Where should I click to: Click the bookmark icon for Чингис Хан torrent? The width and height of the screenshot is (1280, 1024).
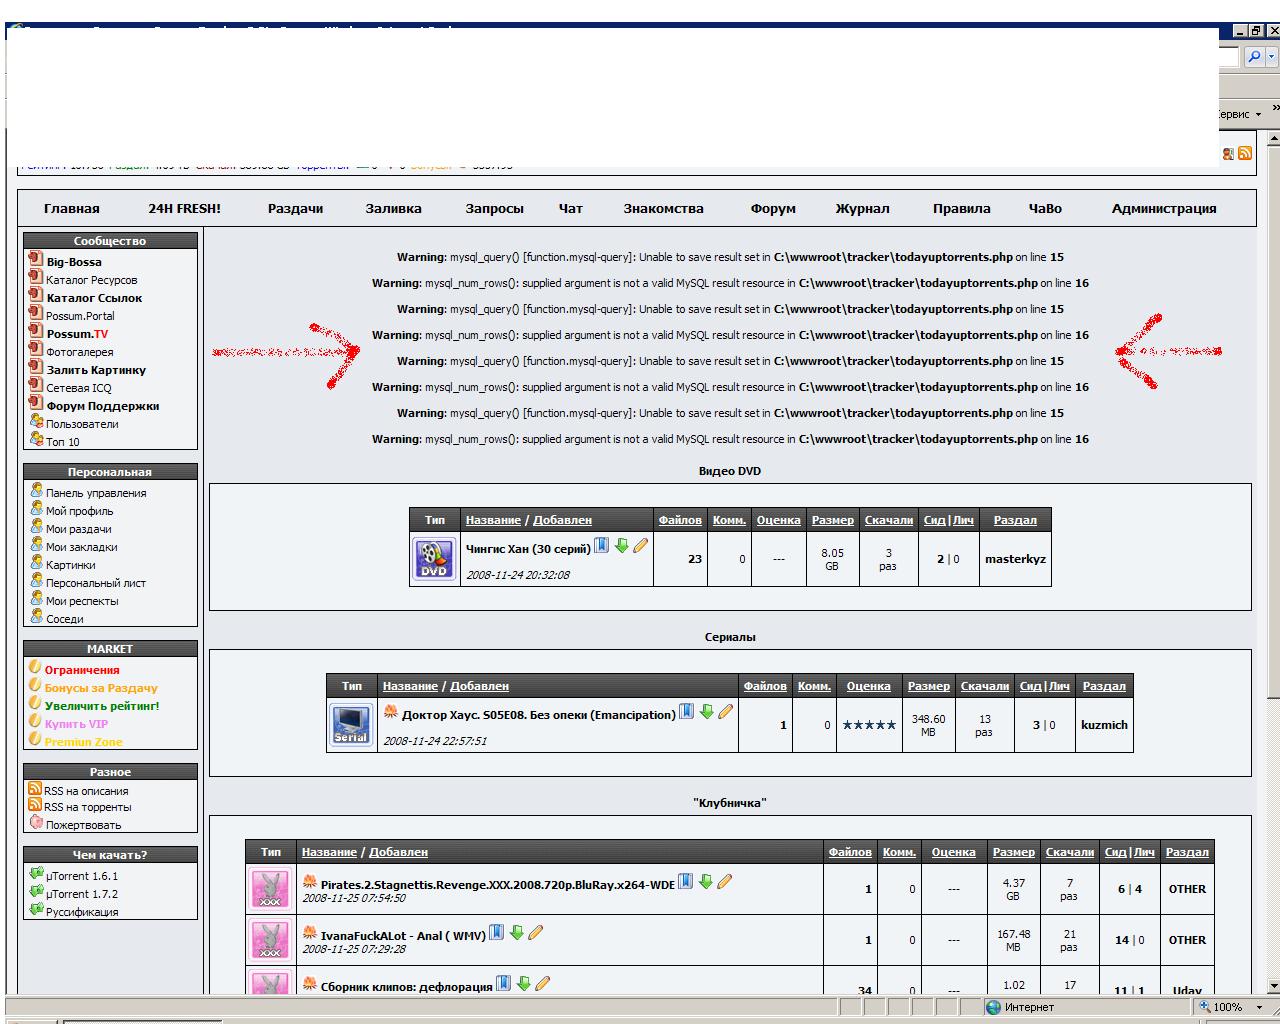[x=601, y=545]
